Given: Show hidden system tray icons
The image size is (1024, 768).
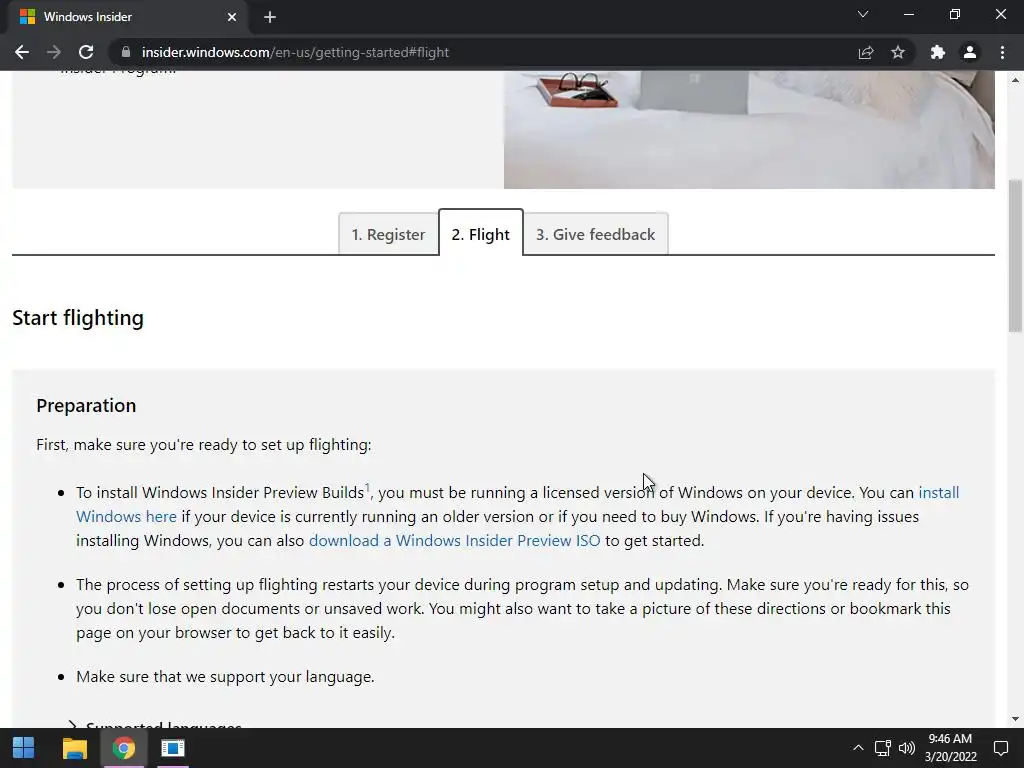Looking at the screenshot, I should 858,748.
